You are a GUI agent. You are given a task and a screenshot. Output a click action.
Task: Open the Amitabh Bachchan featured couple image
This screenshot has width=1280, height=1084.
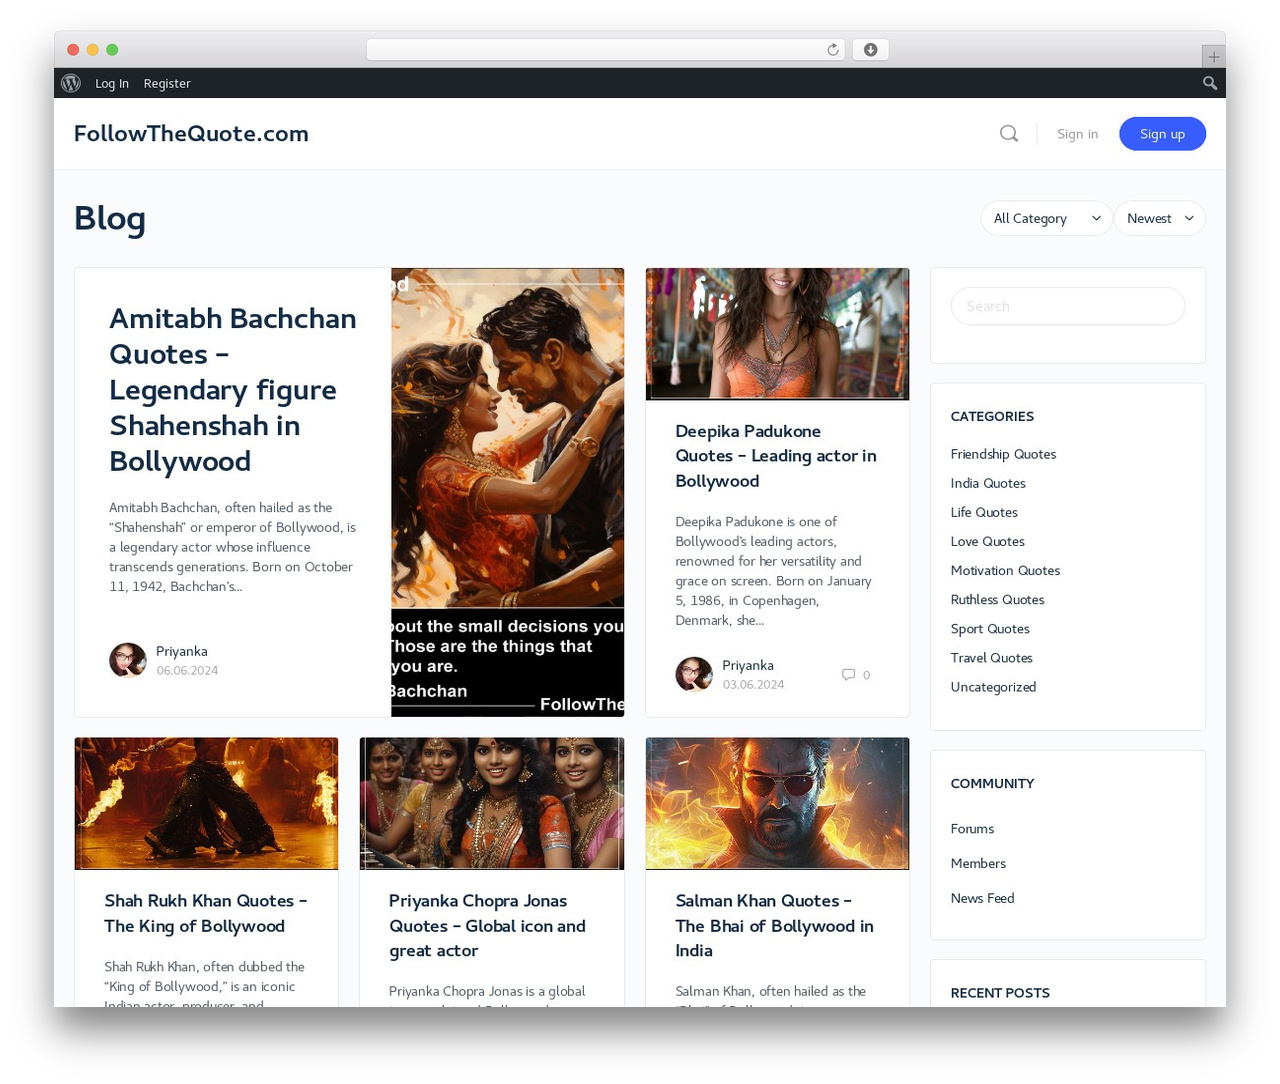pos(507,492)
